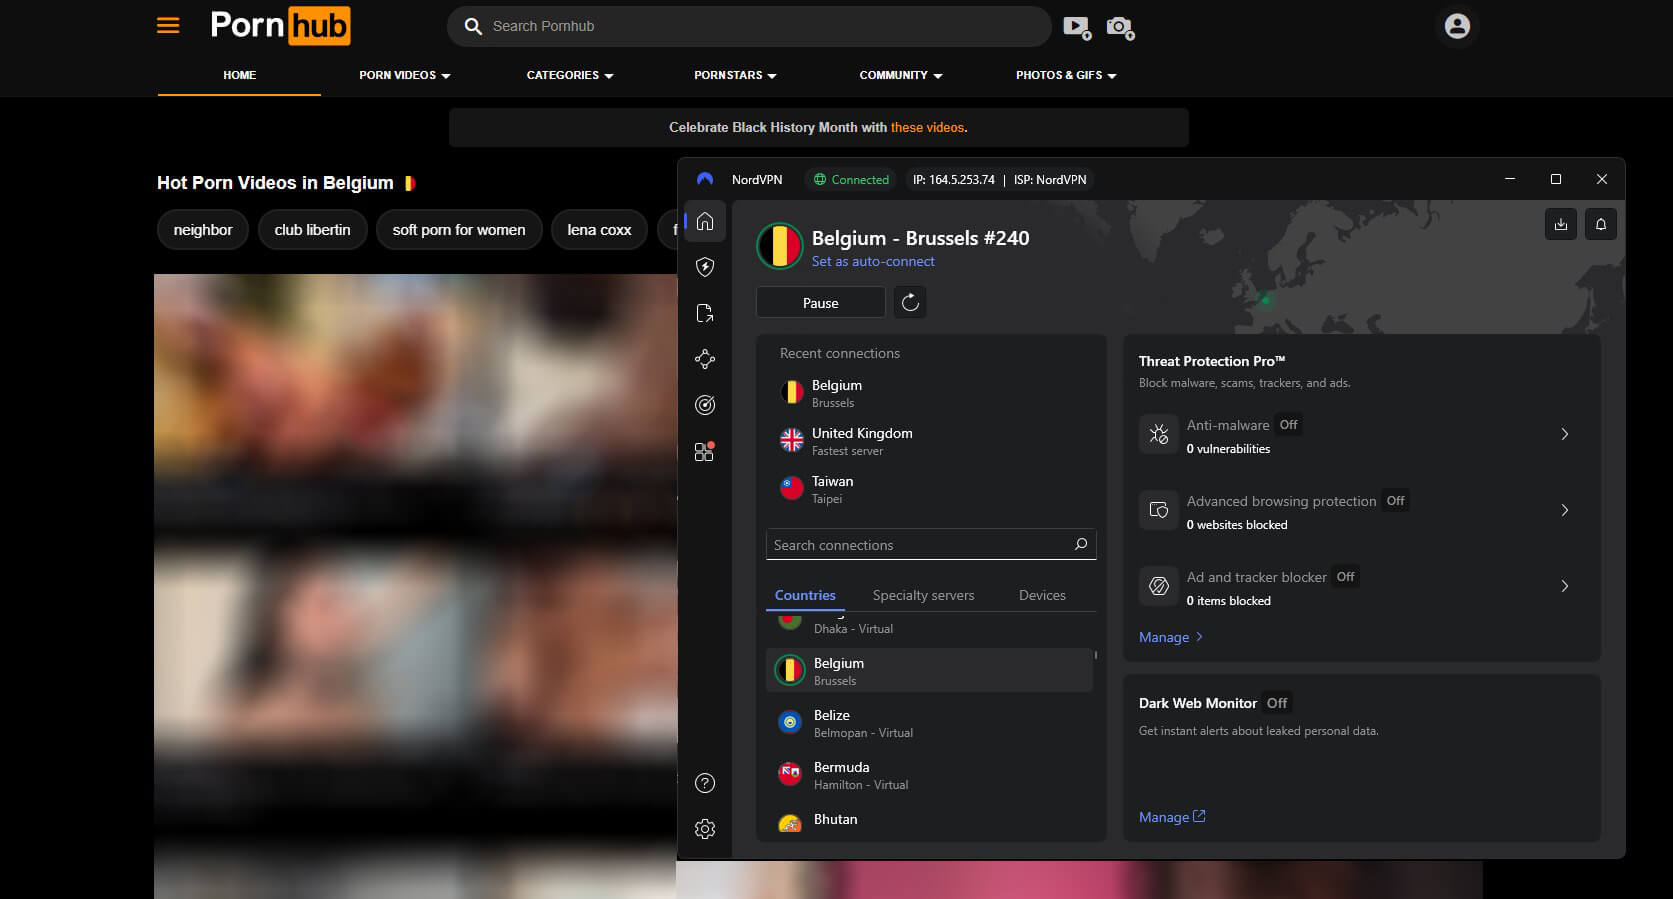This screenshot has width=1673, height=899.
Task: Click the 'neighbor' tag chip
Action: pyautogui.click(x=203, y=230)
